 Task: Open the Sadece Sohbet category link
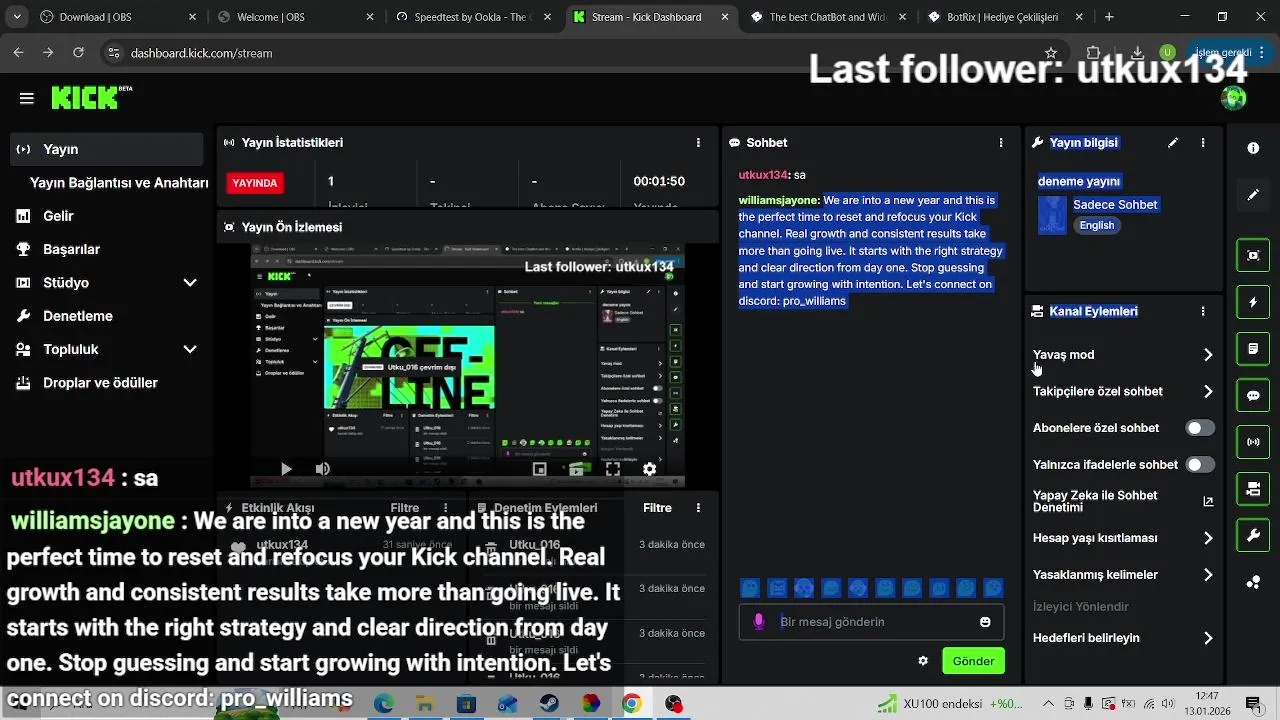click(1115, 205)
